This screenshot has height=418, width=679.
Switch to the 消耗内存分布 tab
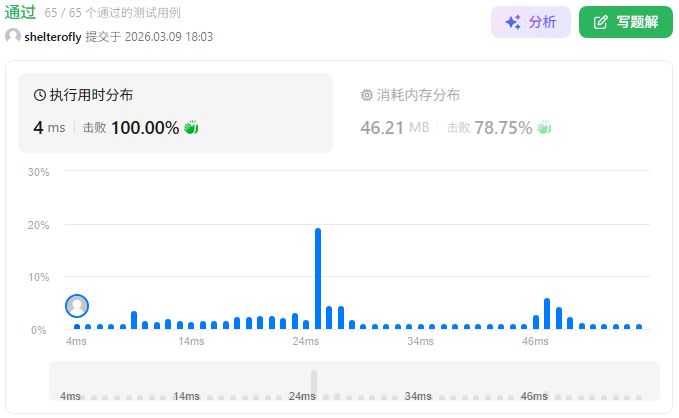[x=410, y=95]
